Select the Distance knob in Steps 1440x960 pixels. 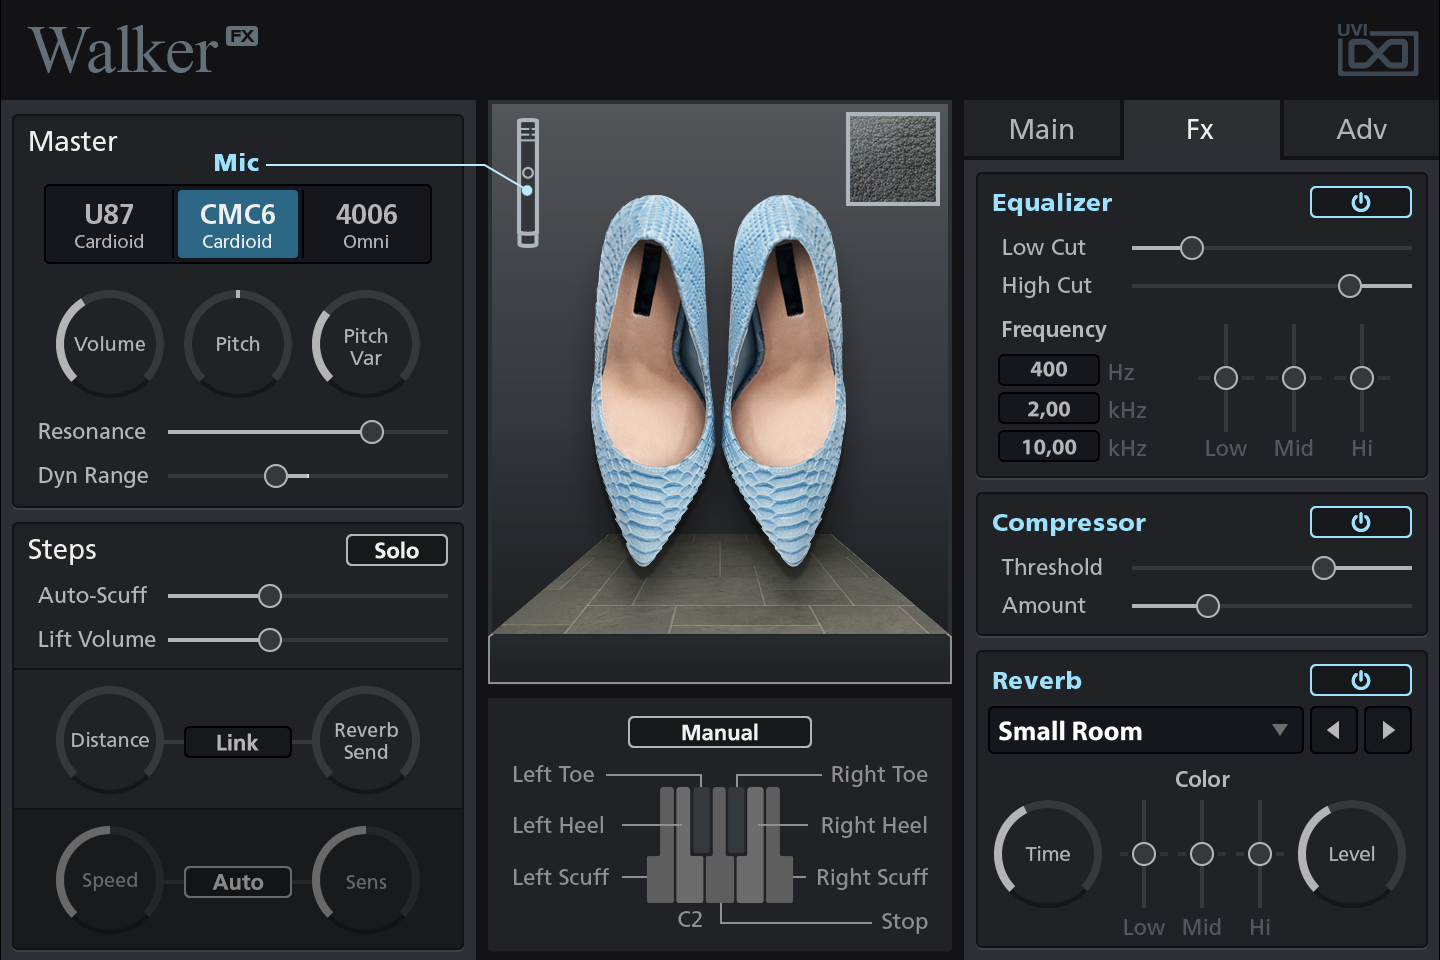[x=109, y=740]
